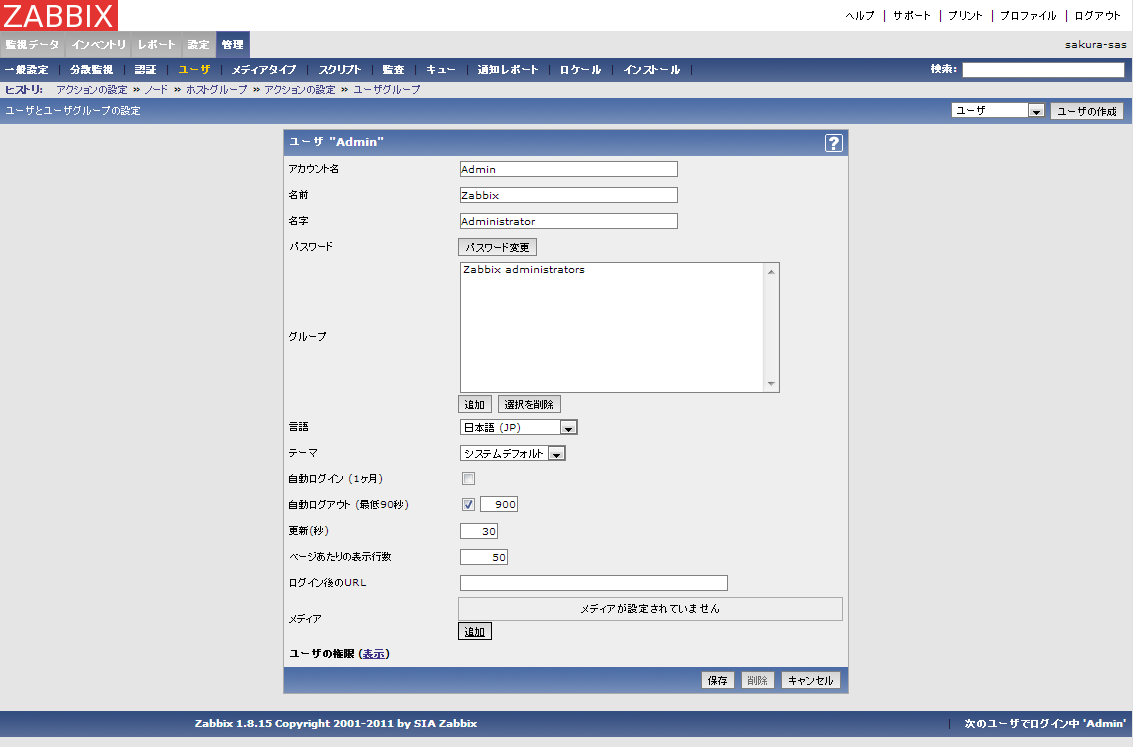This screenshot has height=747, width=1133.
Task: Switch to the 監視データ tab
Action: (32, 45)
